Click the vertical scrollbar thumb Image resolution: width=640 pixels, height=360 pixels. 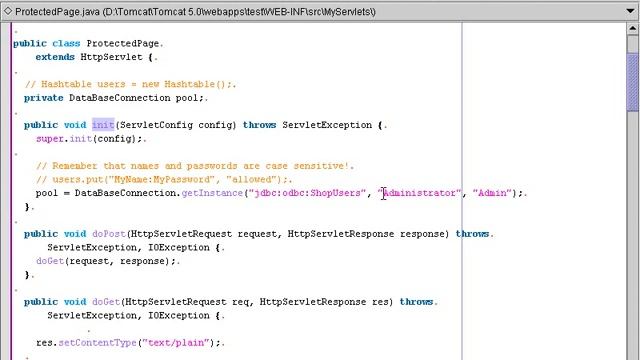click(633, 82)
